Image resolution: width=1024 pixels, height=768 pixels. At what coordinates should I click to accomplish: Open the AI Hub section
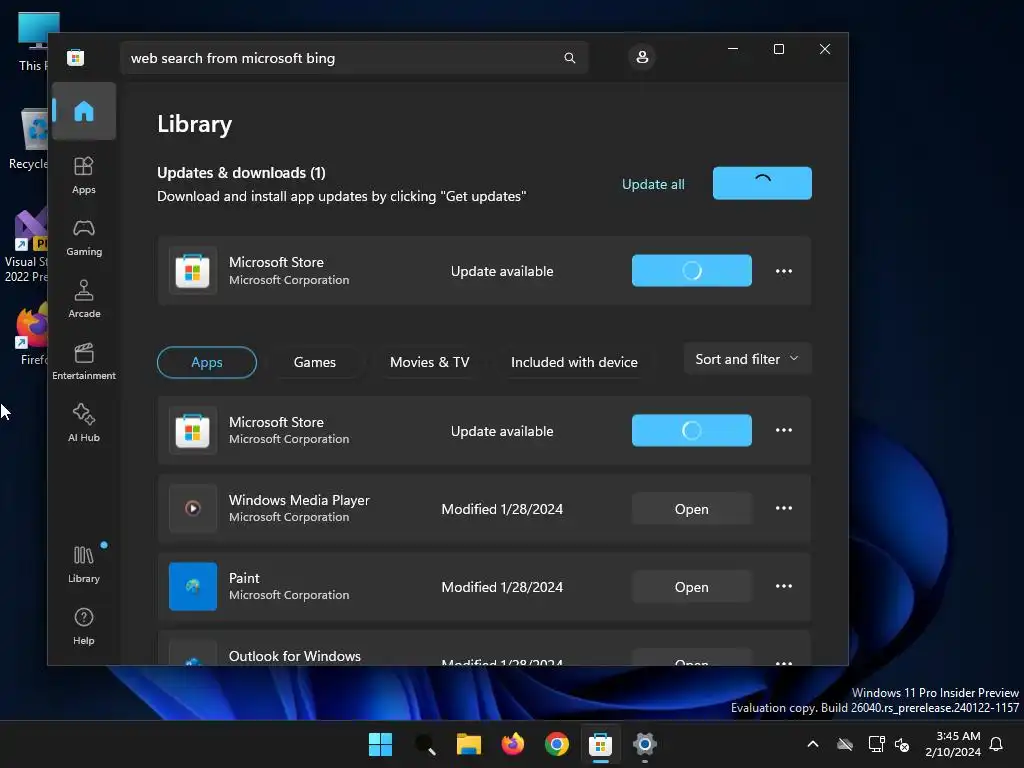(84, 423)
